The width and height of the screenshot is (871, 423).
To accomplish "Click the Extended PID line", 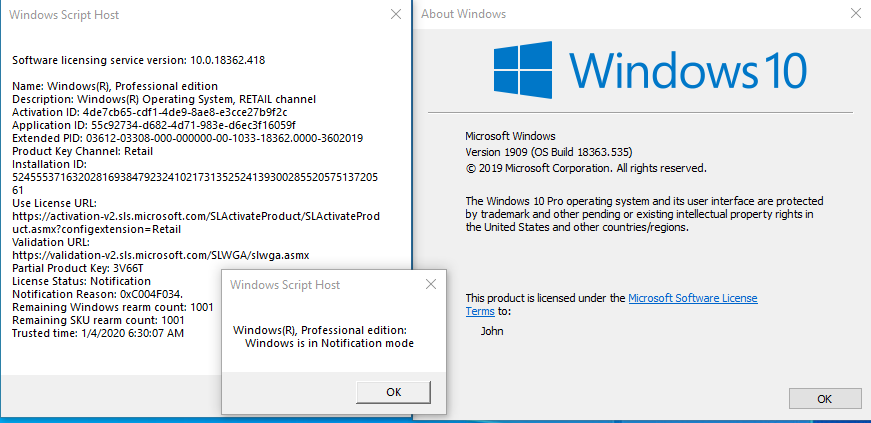I will pos(188,138).
